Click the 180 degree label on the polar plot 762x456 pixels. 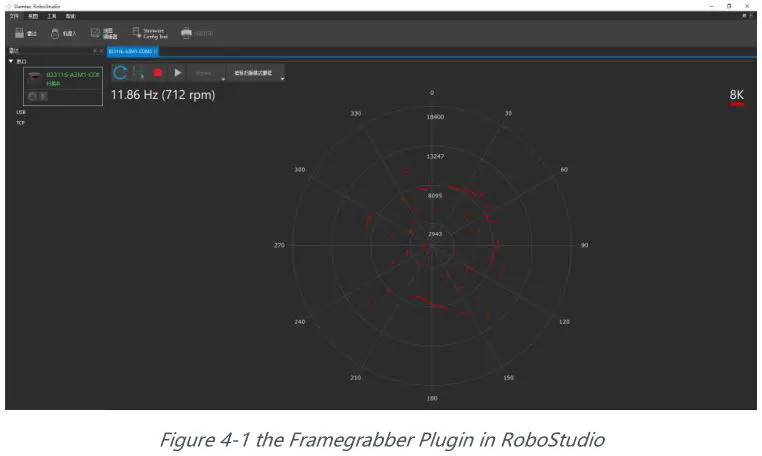pyautogui.click(x=432, y=398)
